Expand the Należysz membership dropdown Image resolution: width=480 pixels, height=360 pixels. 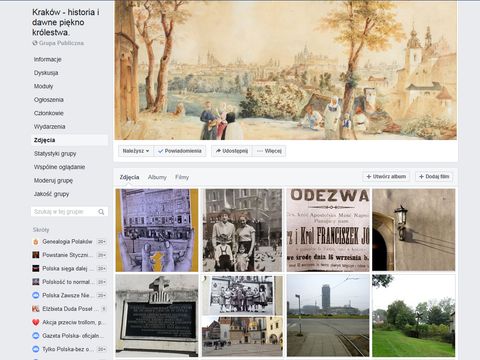[136, 151]
